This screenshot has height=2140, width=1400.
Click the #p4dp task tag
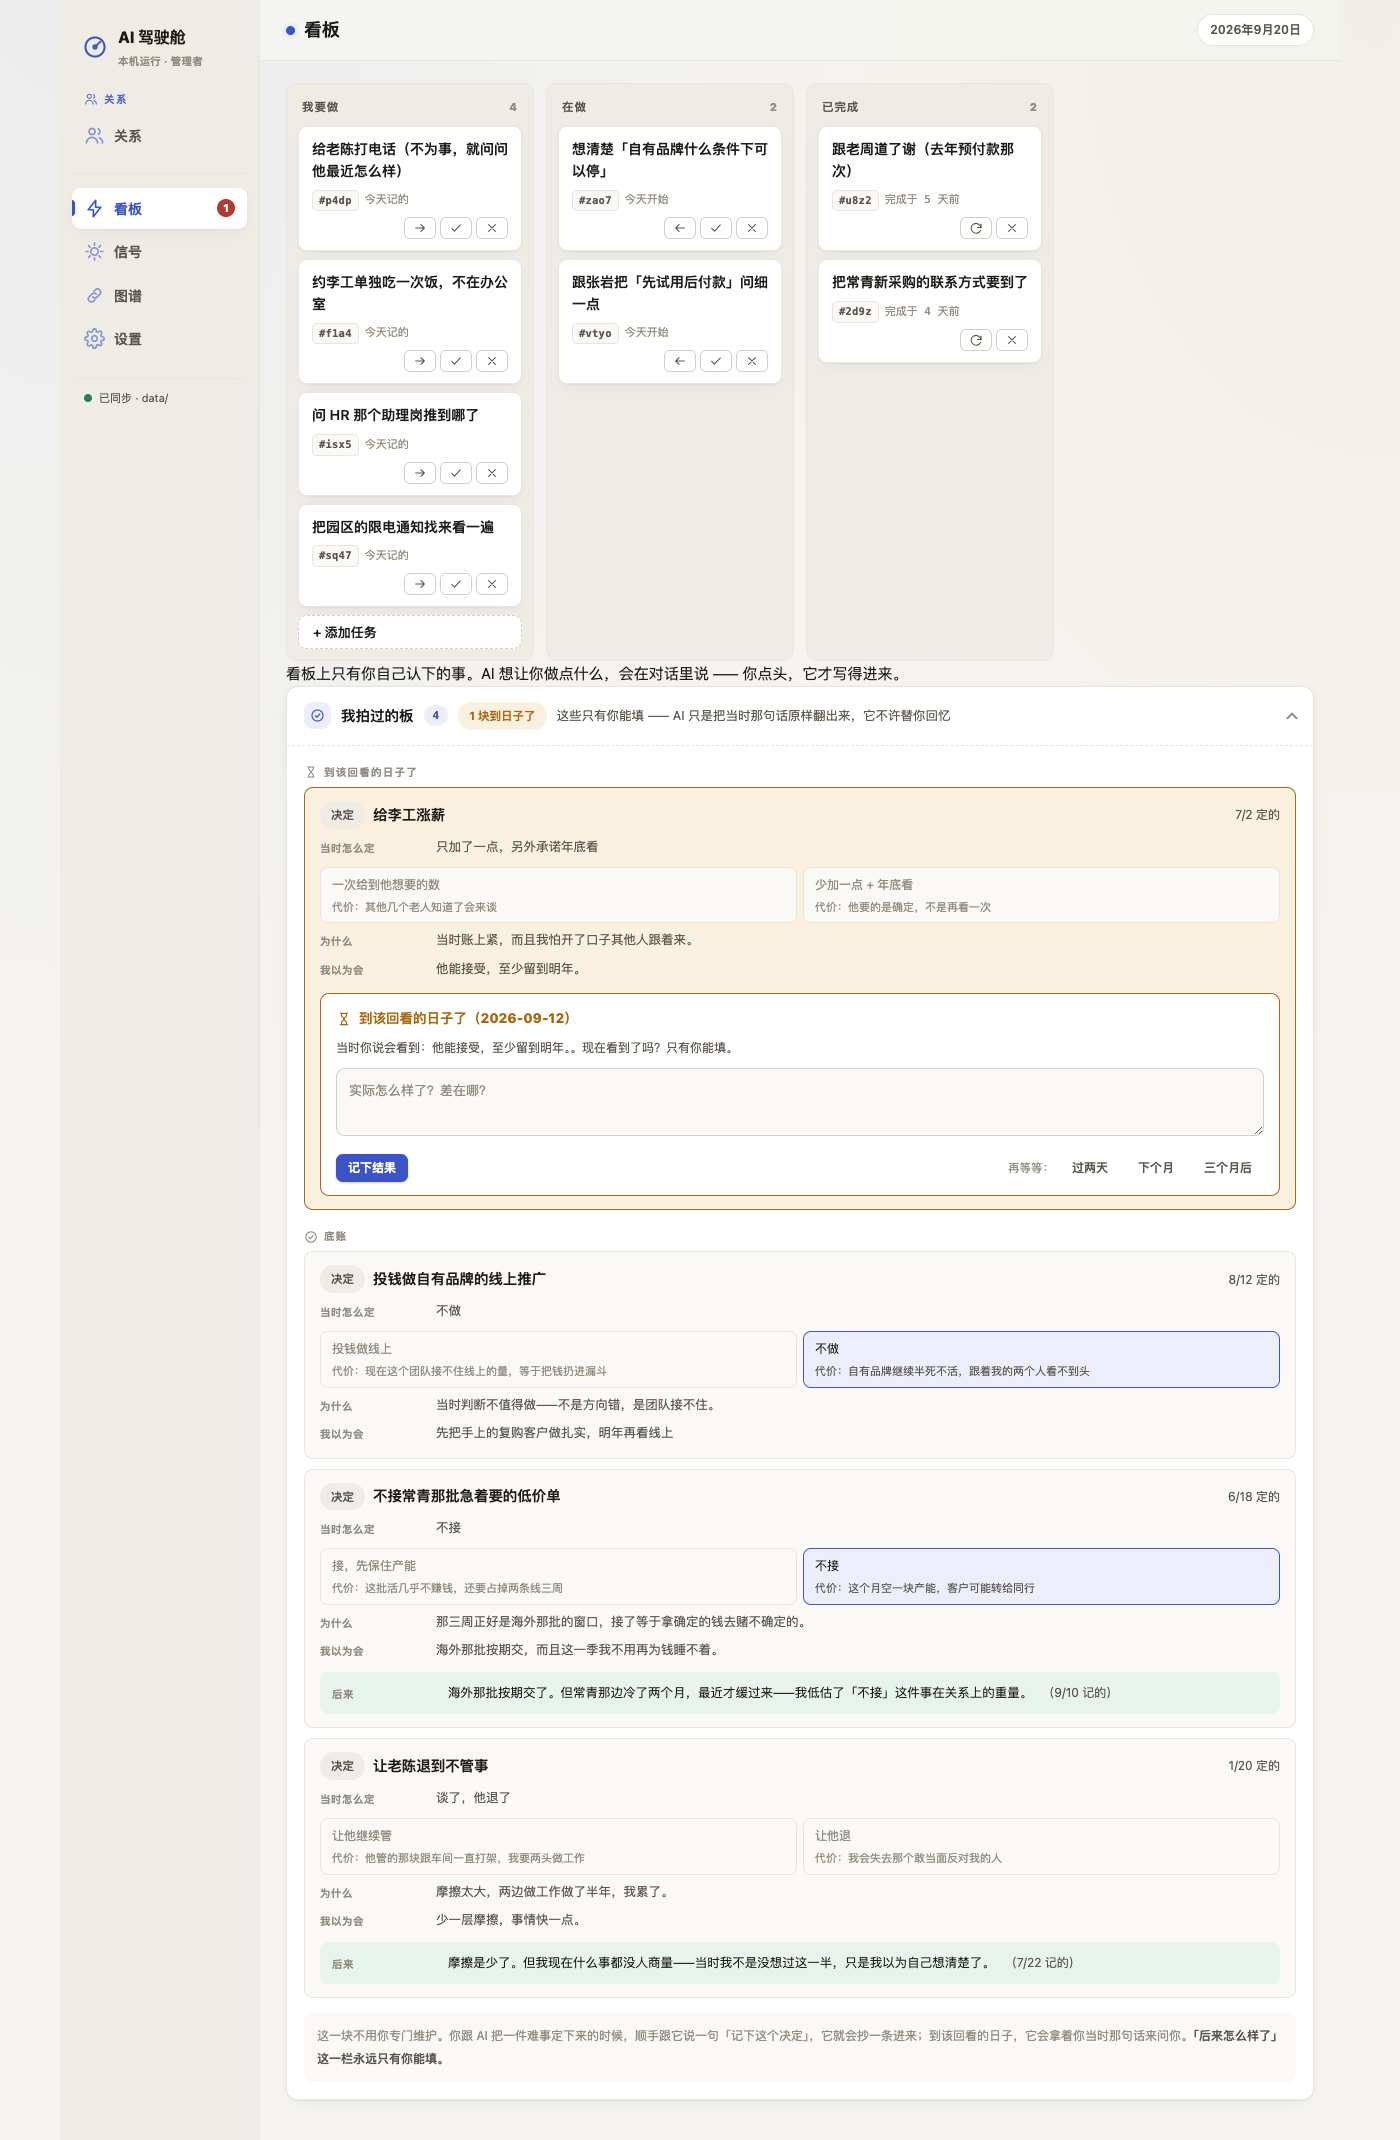(x=335, y=200)
